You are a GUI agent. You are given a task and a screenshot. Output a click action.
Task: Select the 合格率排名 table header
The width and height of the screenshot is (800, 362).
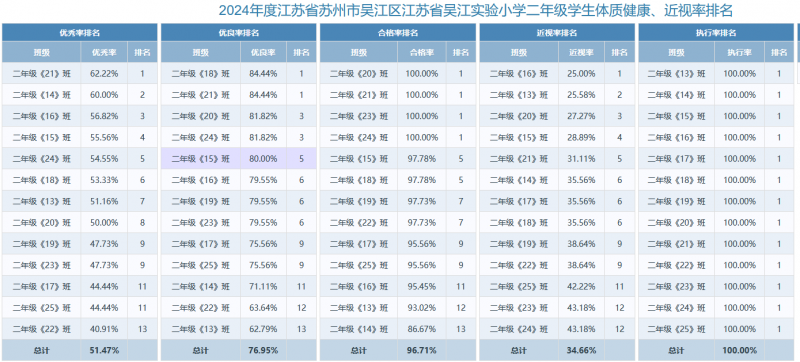coord(398,33)
